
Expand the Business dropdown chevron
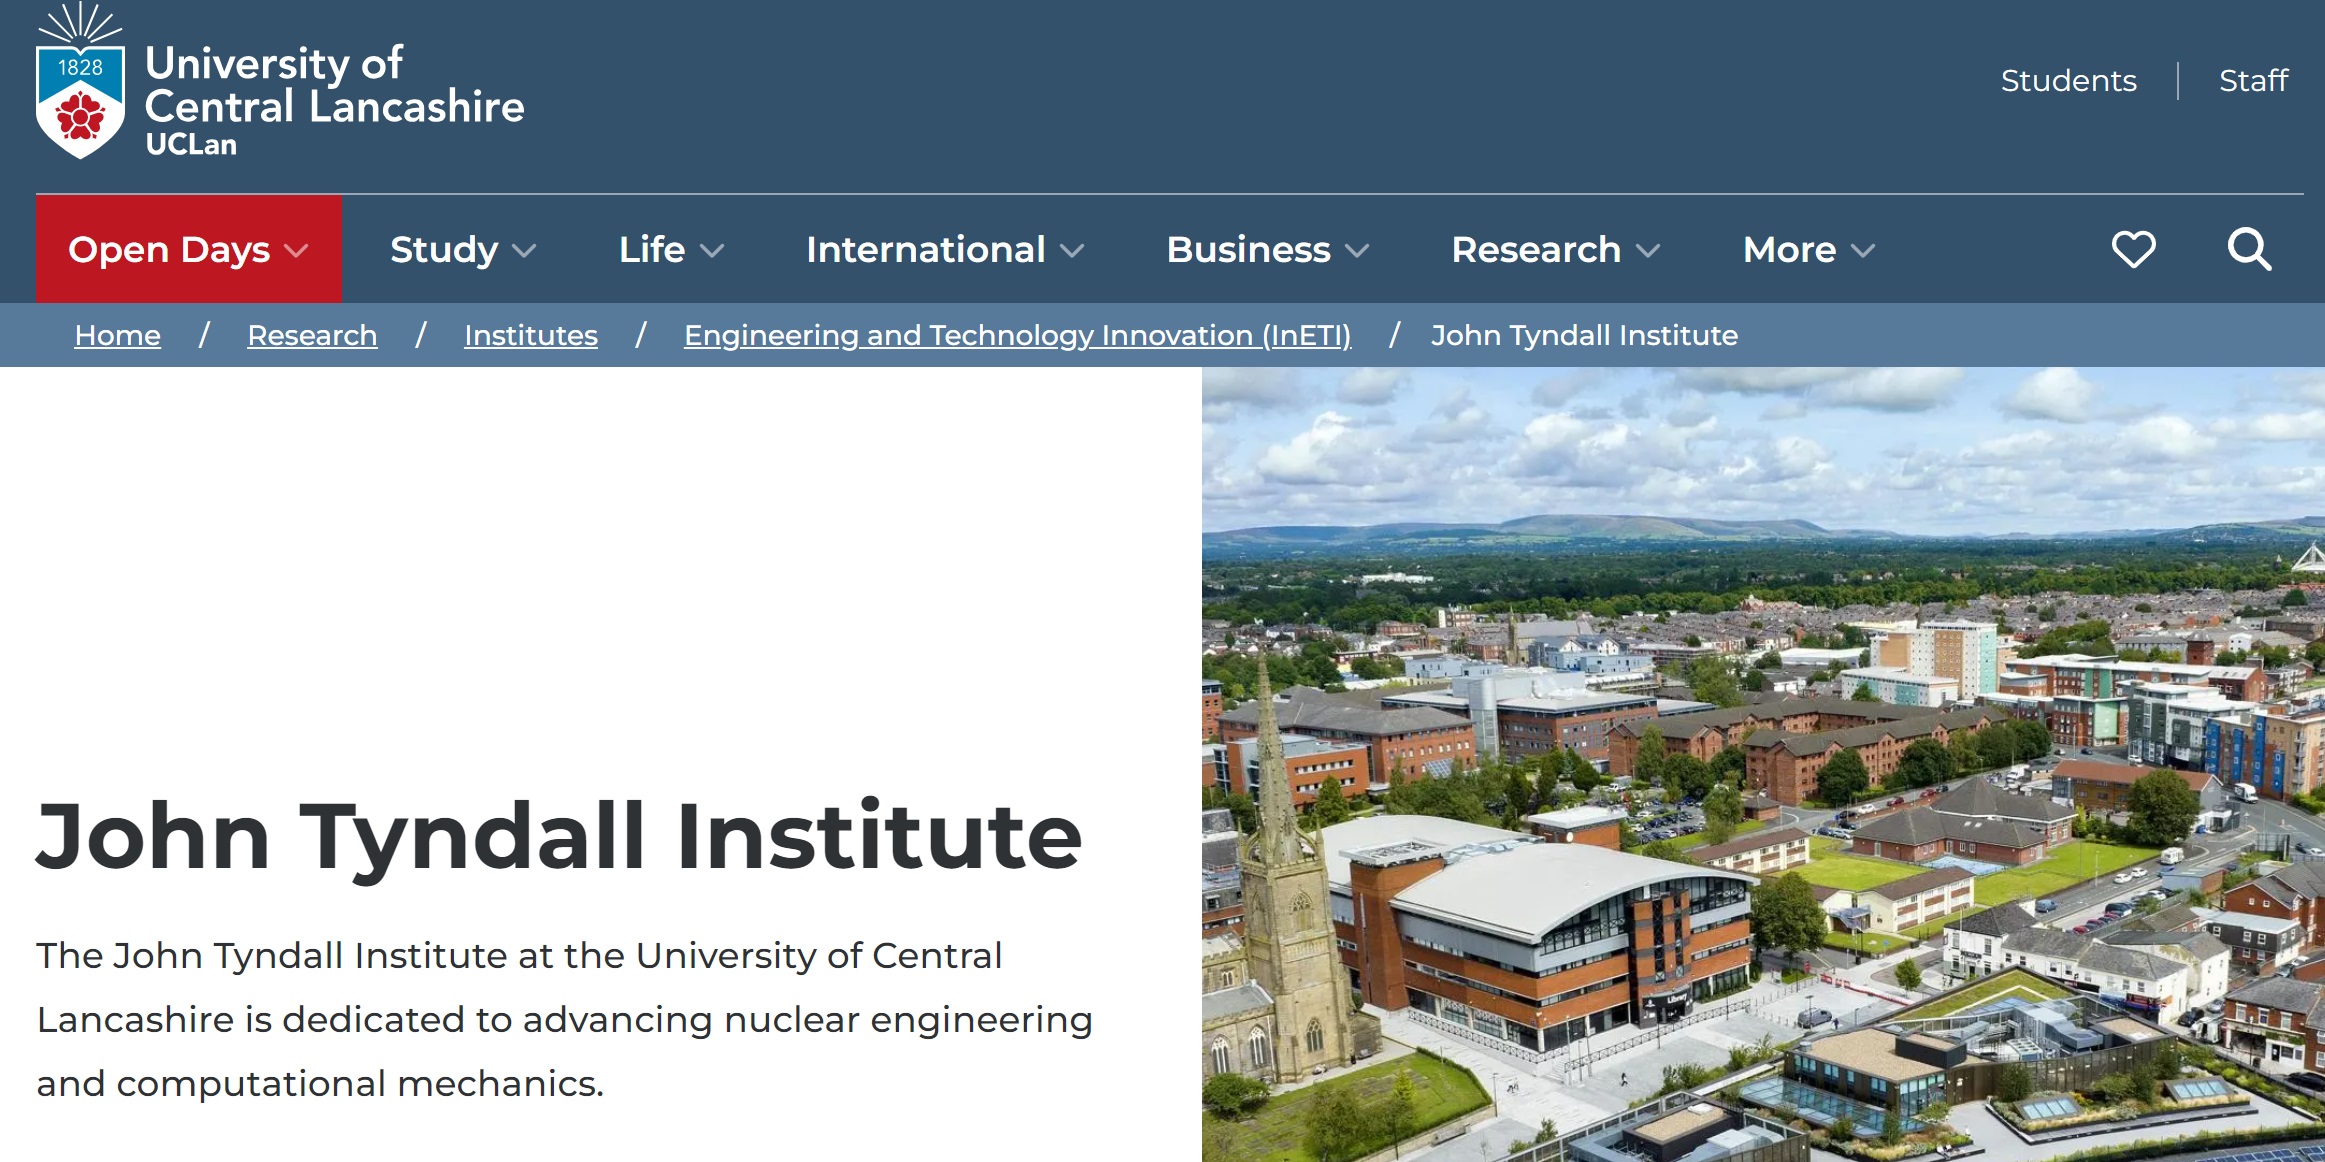1357,251
